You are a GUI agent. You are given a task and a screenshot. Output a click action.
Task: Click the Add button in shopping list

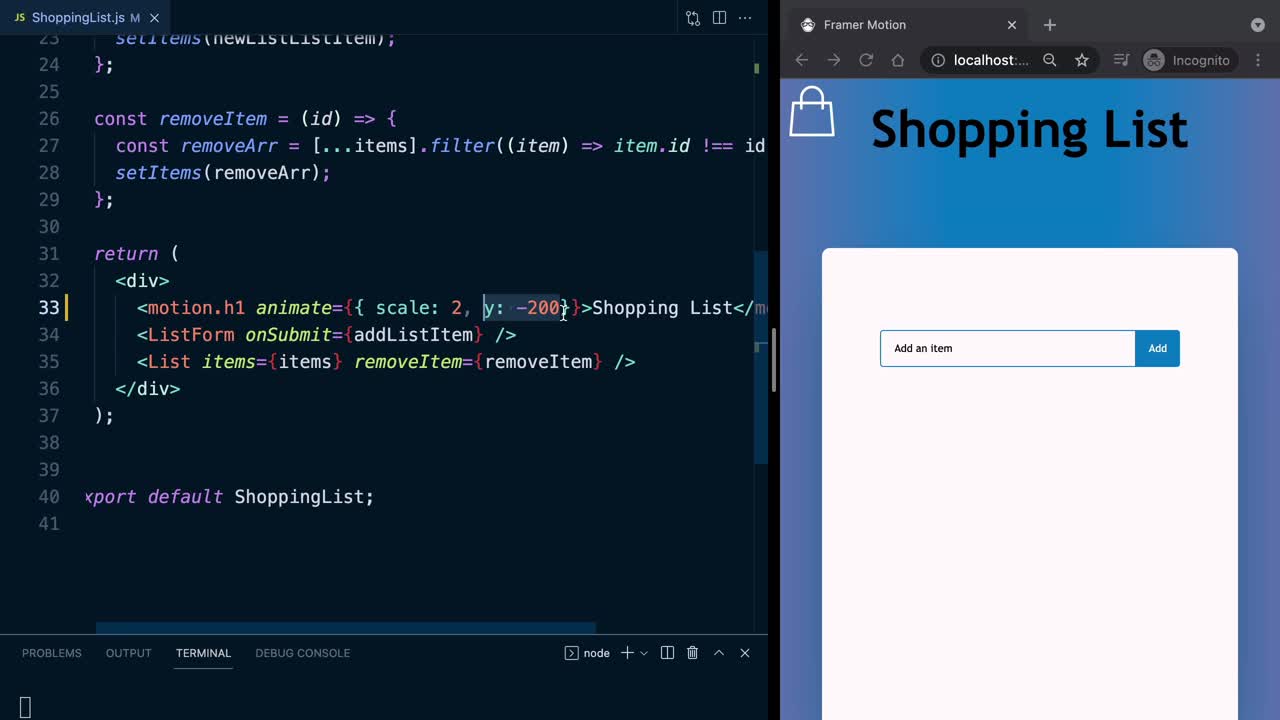click(1157, 348)
